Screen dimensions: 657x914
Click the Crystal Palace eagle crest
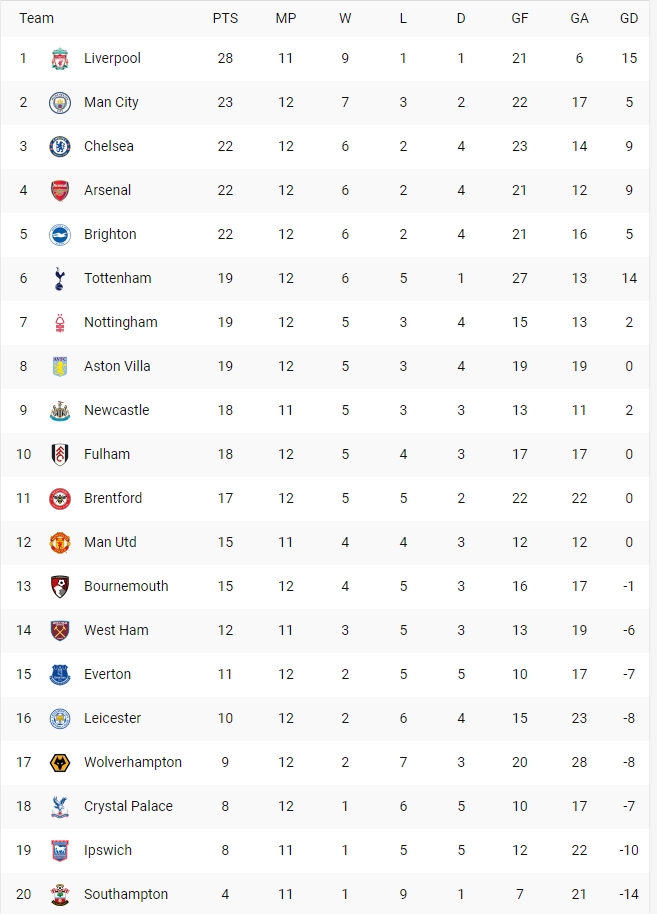tap(59, 807)
